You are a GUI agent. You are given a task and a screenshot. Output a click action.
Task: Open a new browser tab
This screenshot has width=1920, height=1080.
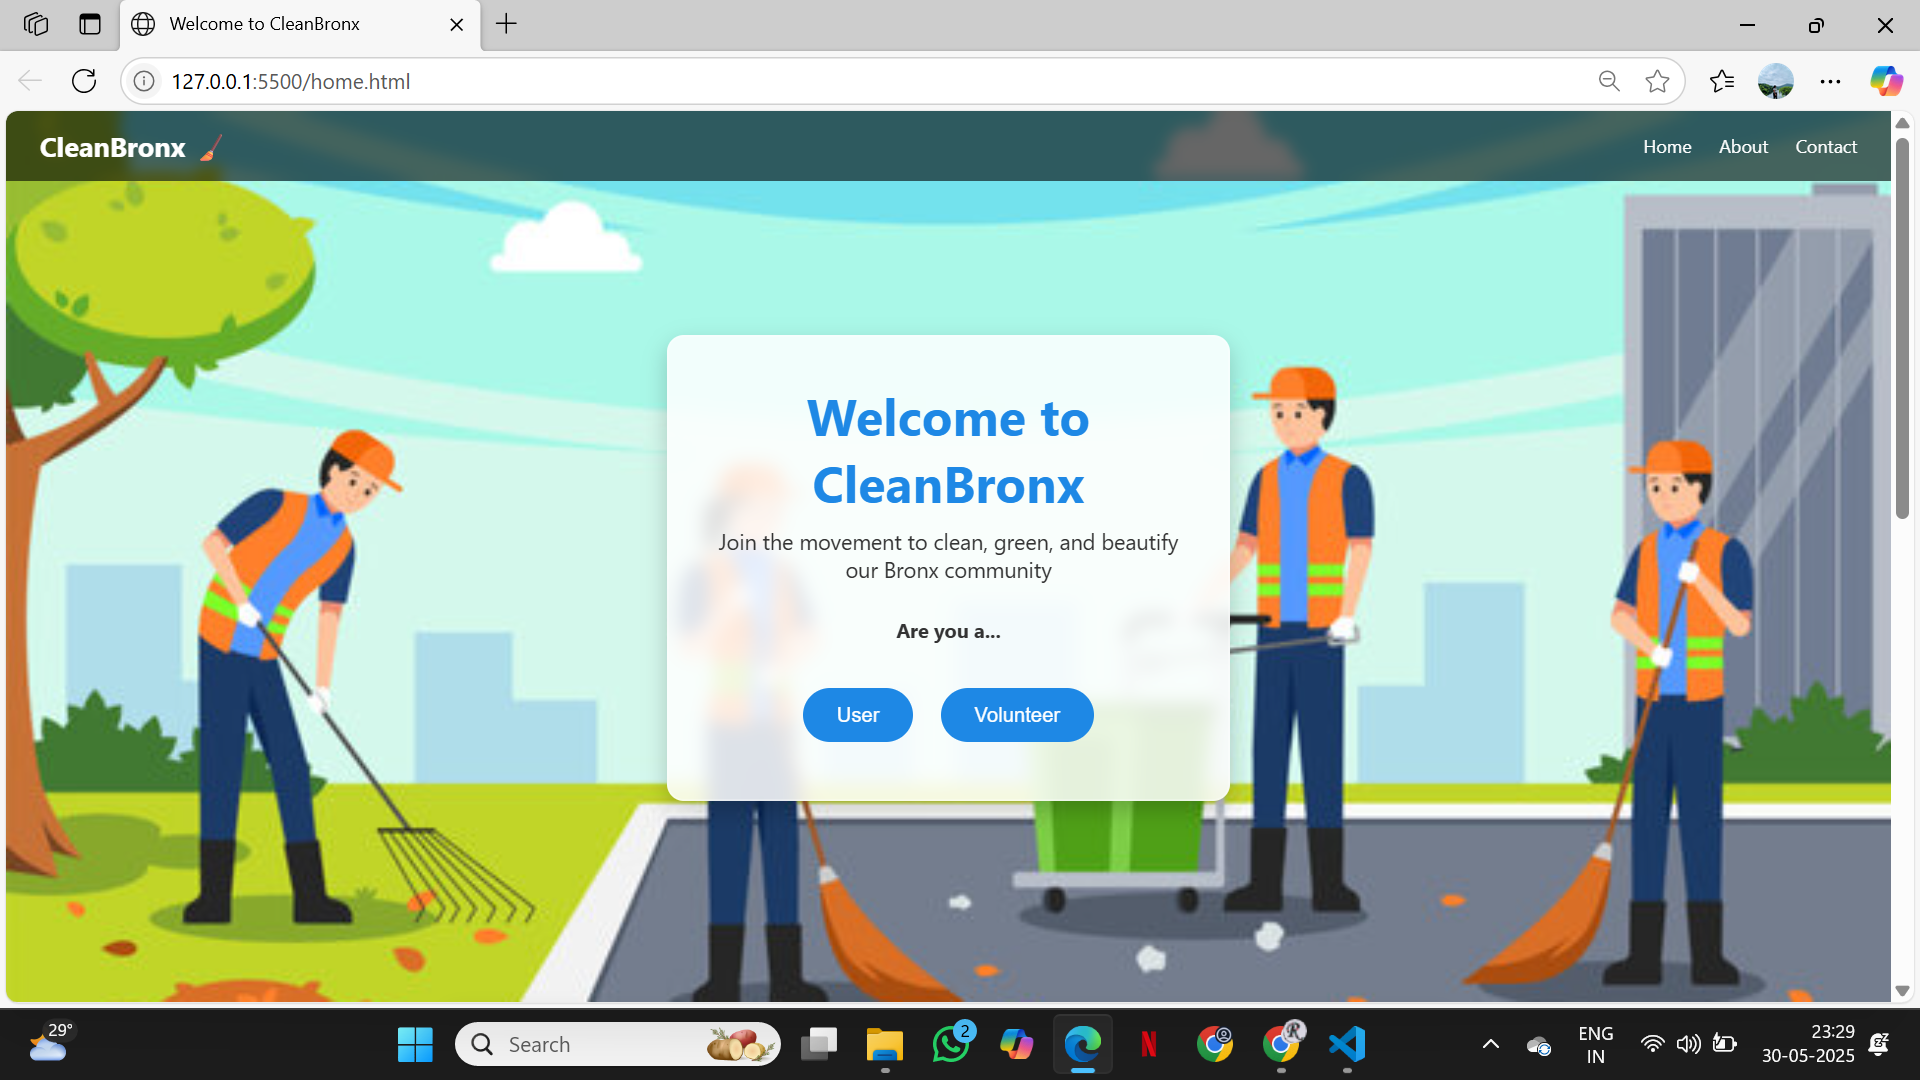pos(507,24)
